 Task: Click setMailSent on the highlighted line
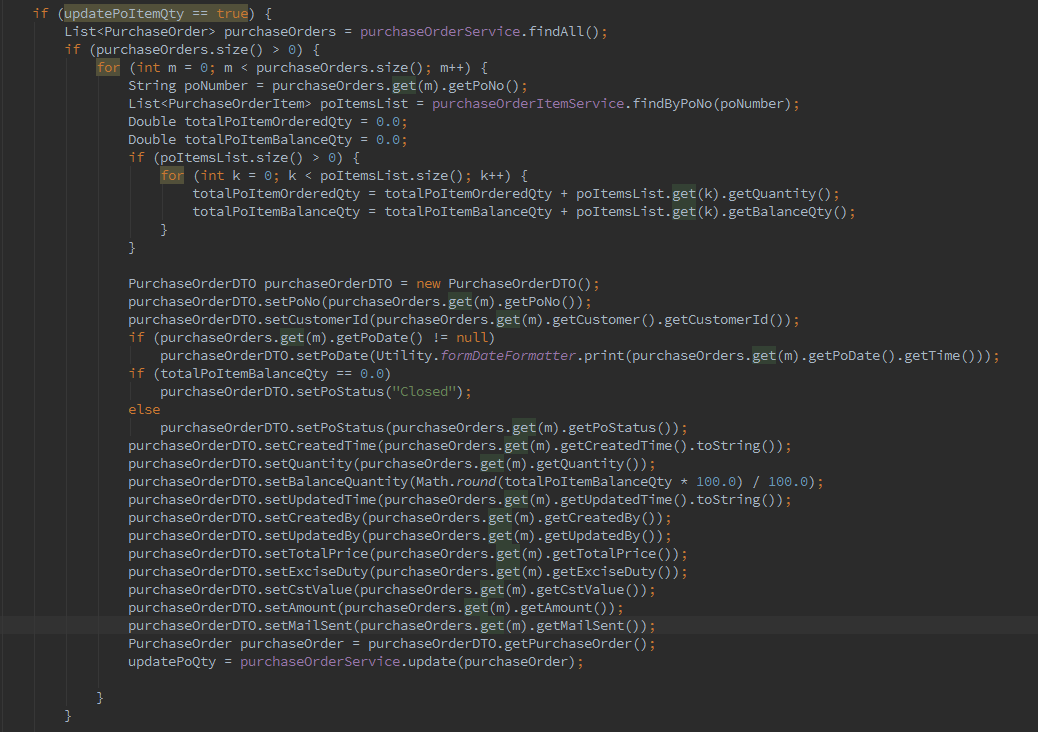click(308, 625)
